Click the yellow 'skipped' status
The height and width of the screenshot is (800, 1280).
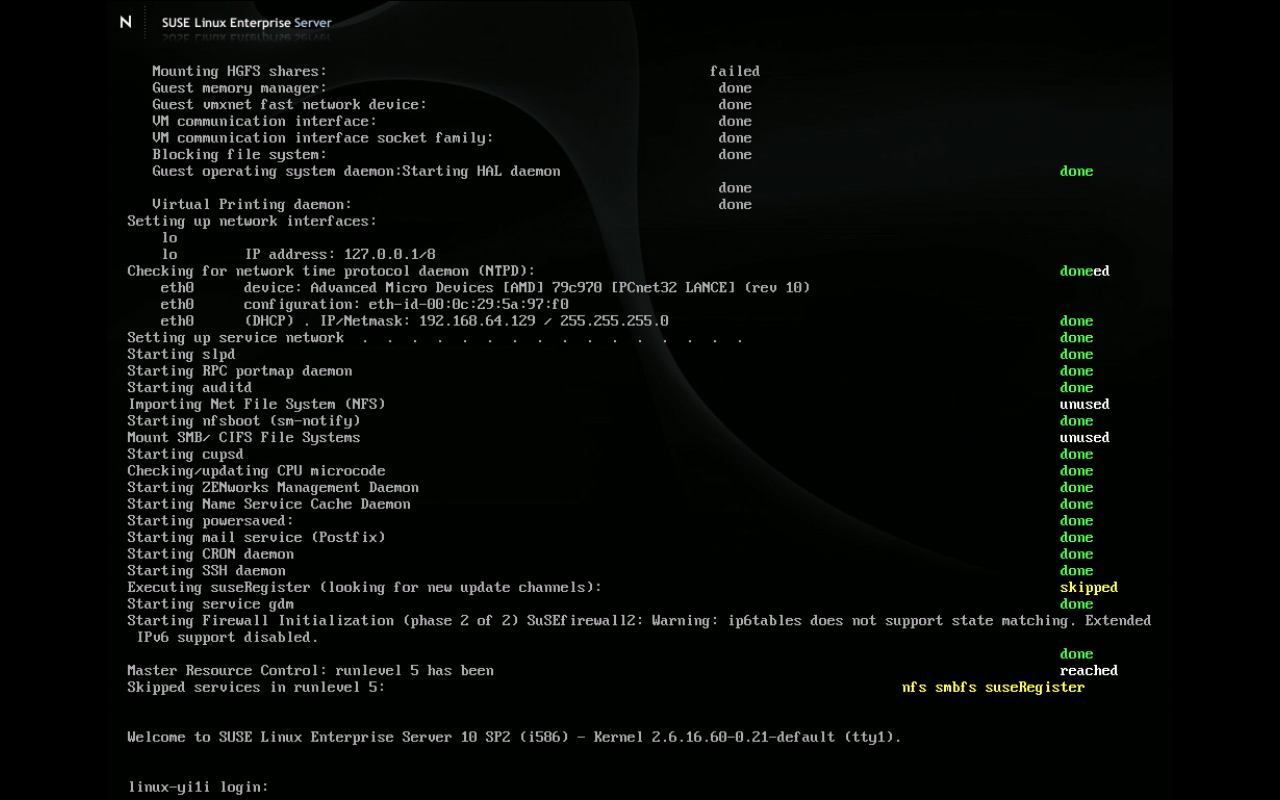click(x=1089, y=588)
